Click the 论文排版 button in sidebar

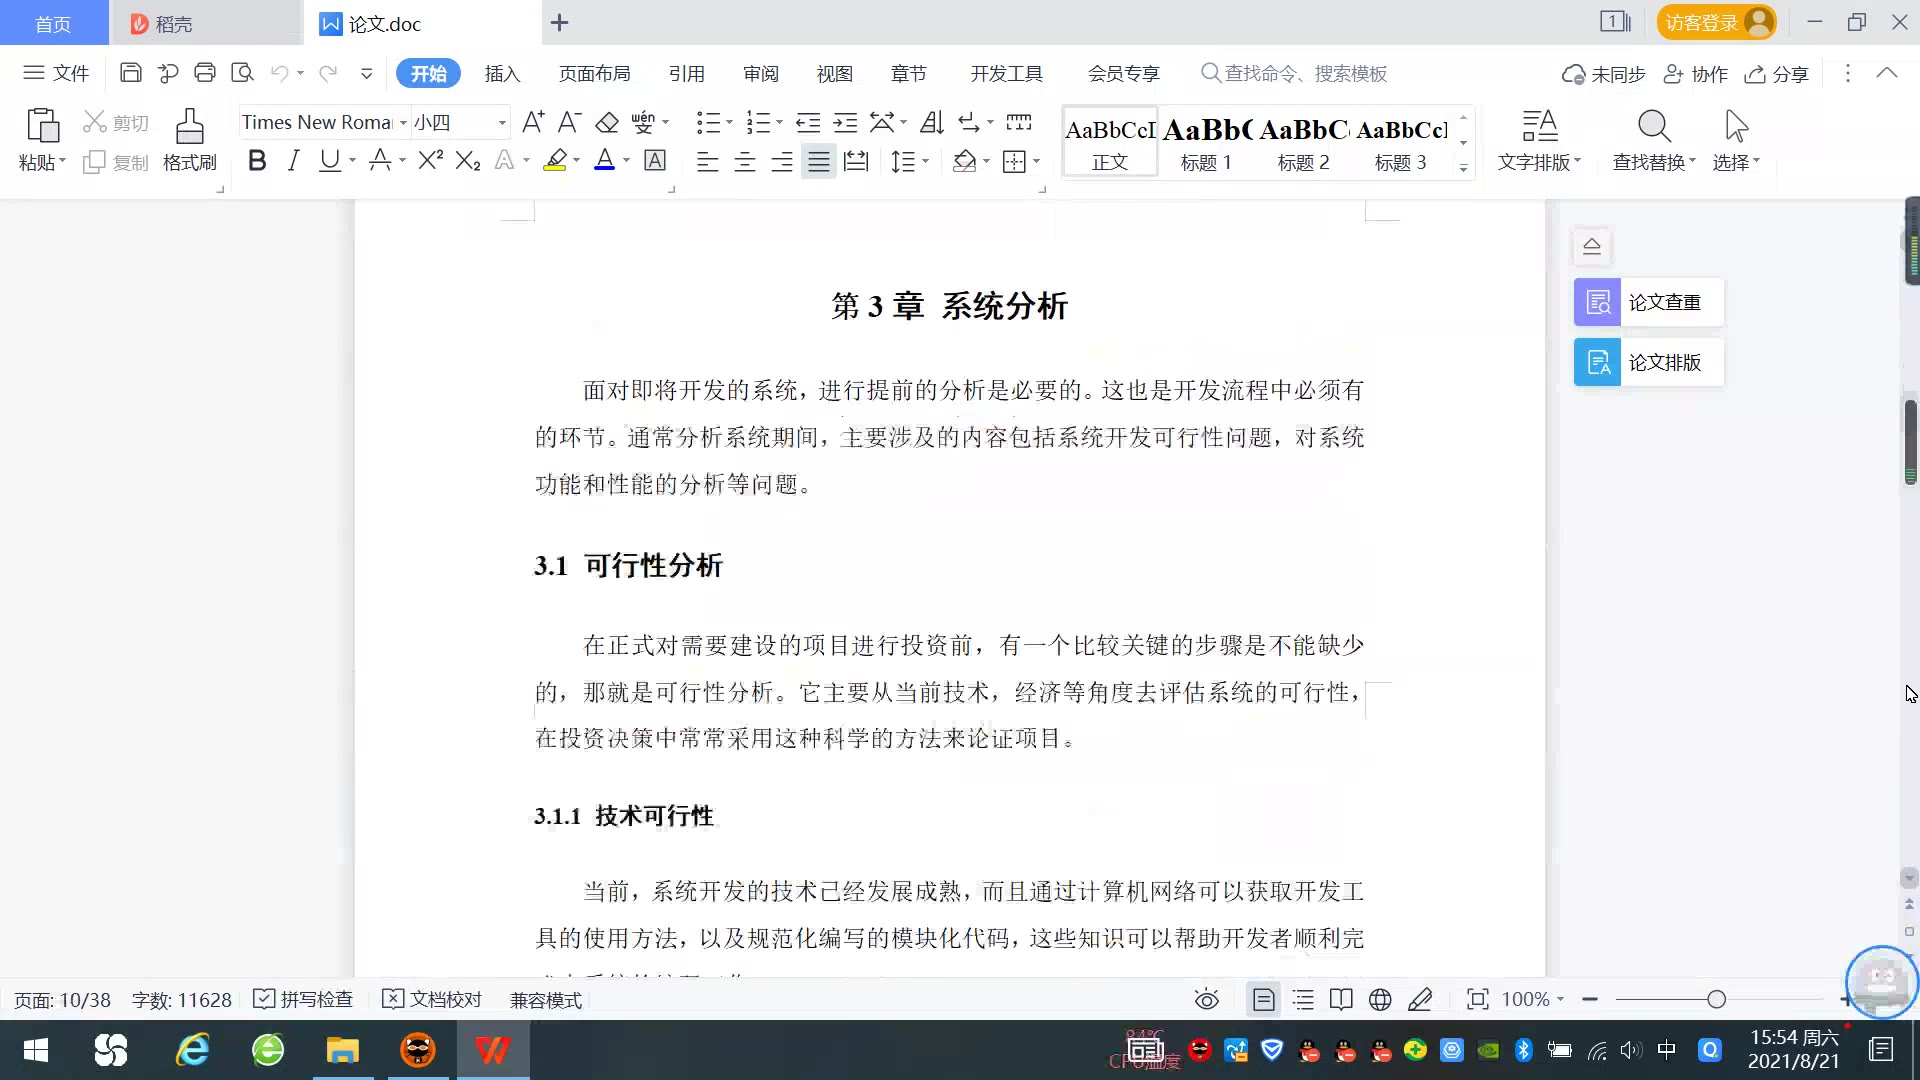coord(1648,362)
